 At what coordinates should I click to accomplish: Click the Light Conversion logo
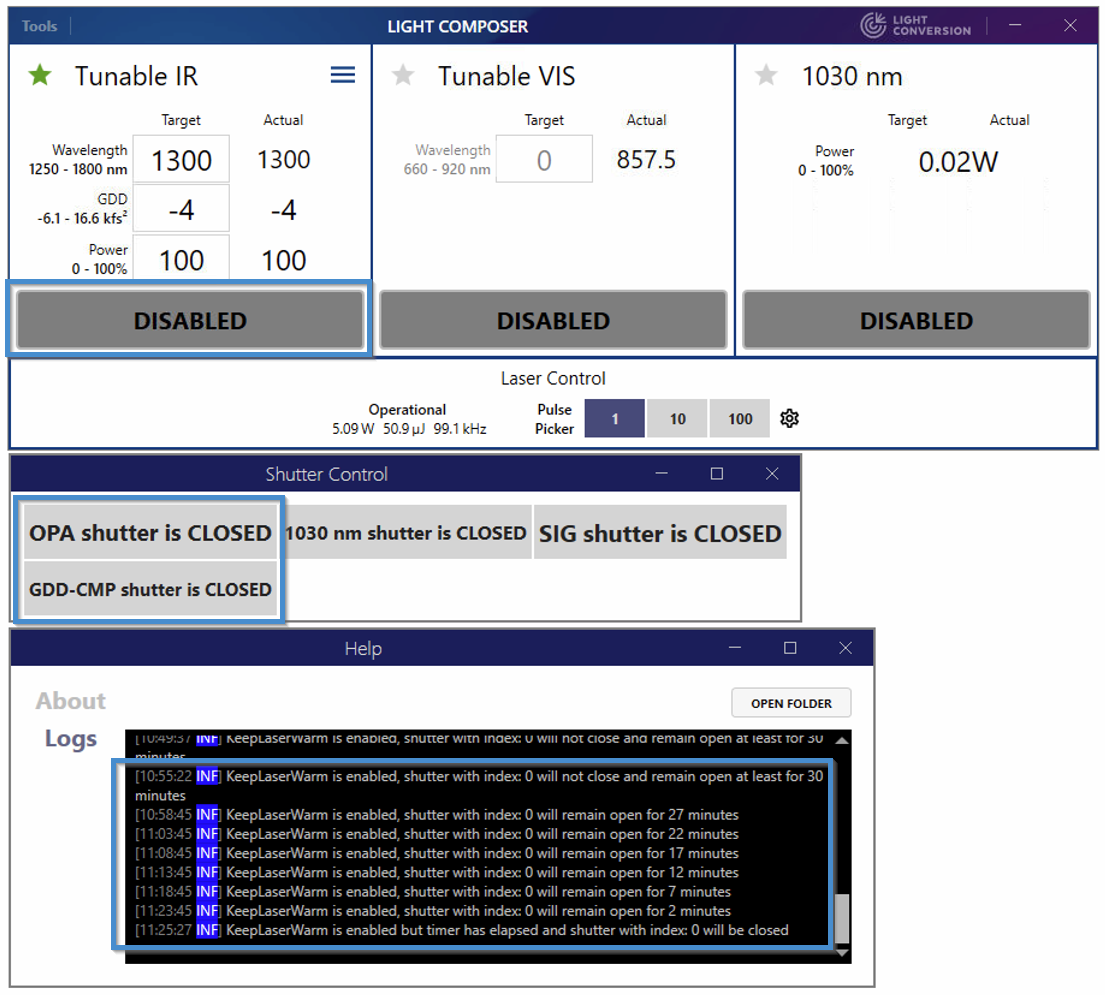click(915, 25)
